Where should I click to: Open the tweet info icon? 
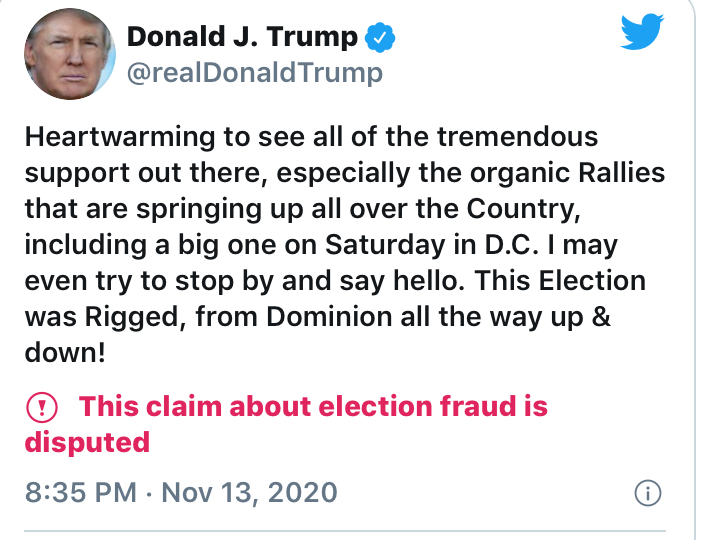pos(648,493)
